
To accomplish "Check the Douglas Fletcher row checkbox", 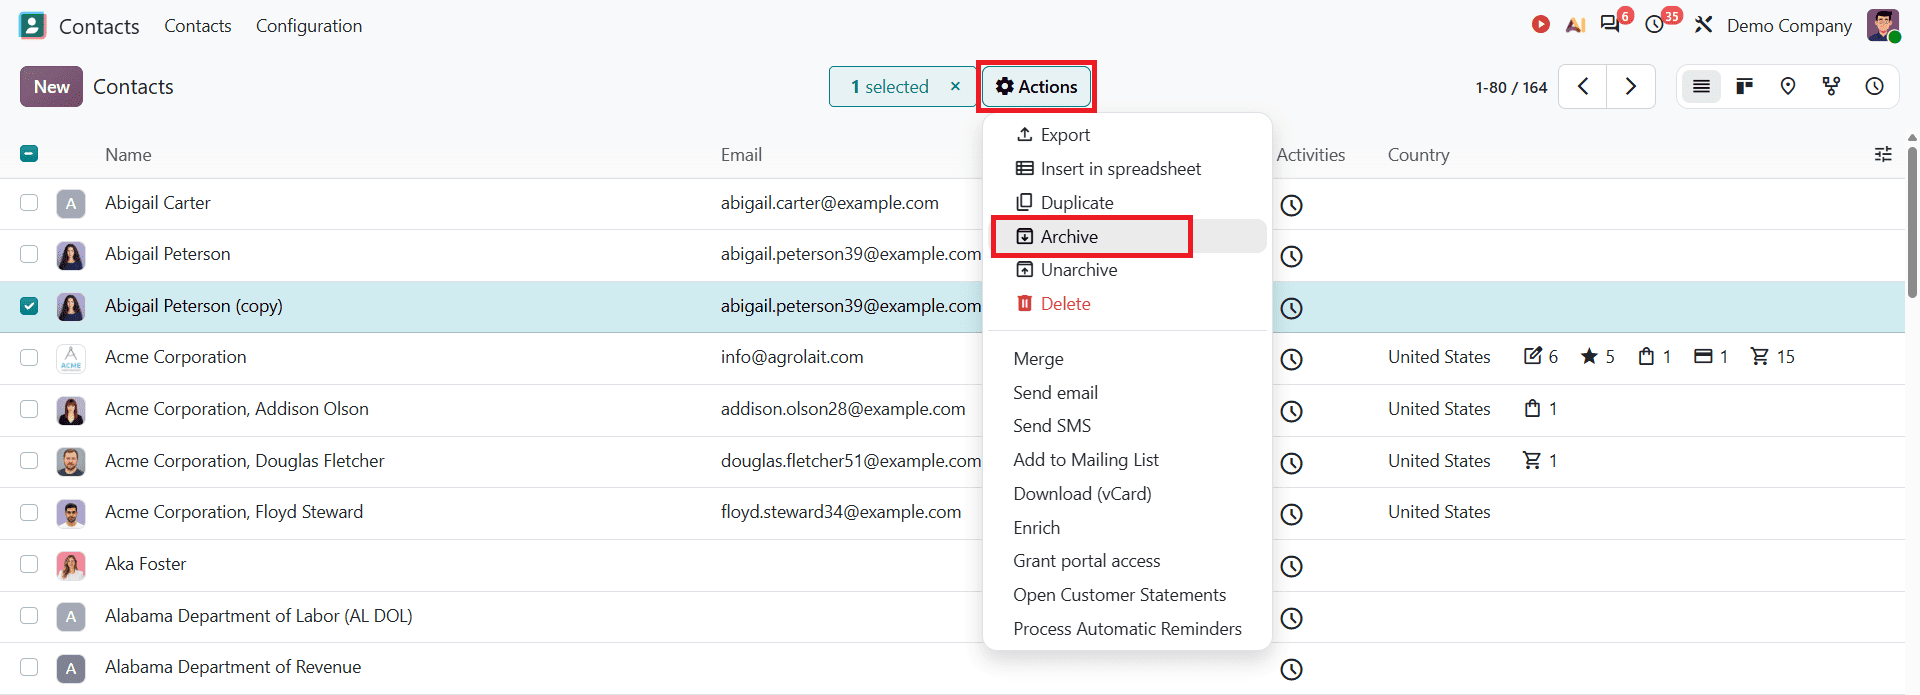I will (29, 461).
